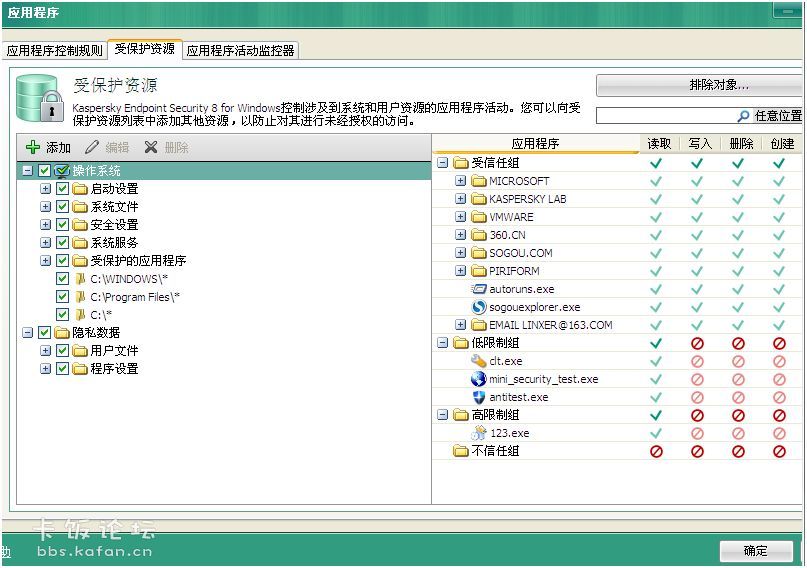Open the 应用程序活动监控器 tab
The image size is (807, 568).
(x=240, y=50)
